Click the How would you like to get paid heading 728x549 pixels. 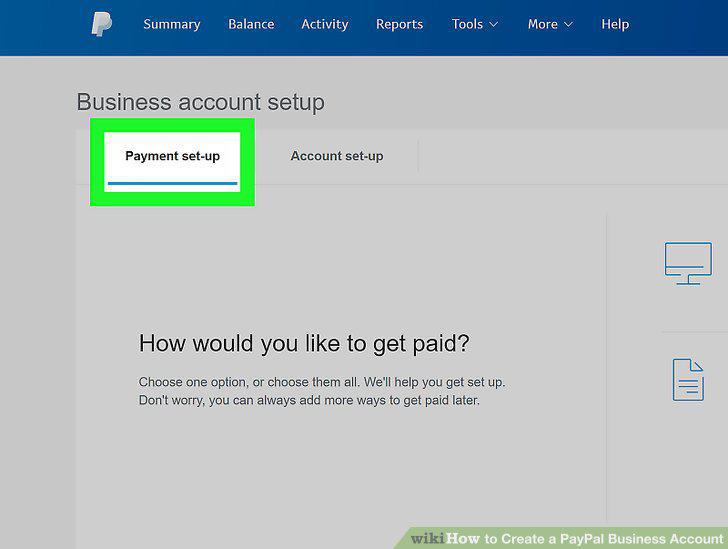point(304,344)
